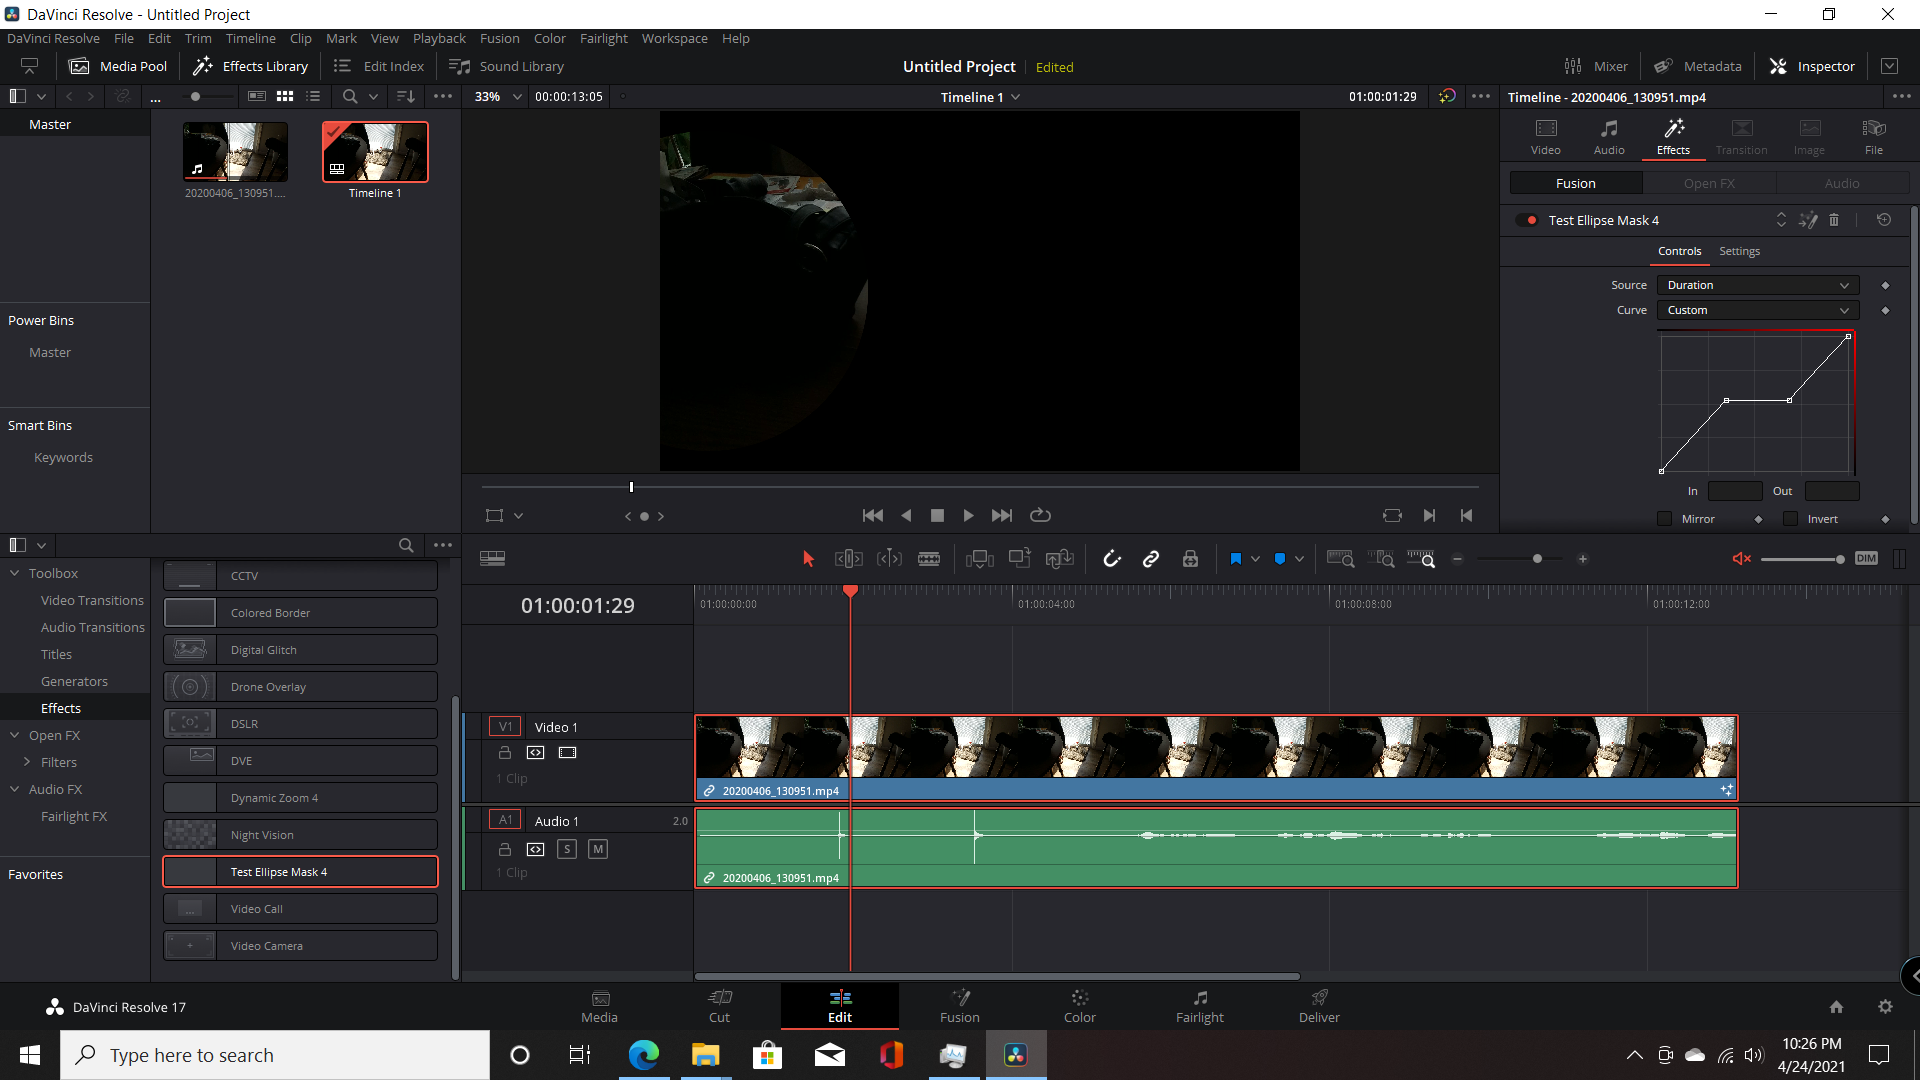The image size is (1920, 1080).
Task: Open Project Settings gear icon
Action: (1885, 1007)
